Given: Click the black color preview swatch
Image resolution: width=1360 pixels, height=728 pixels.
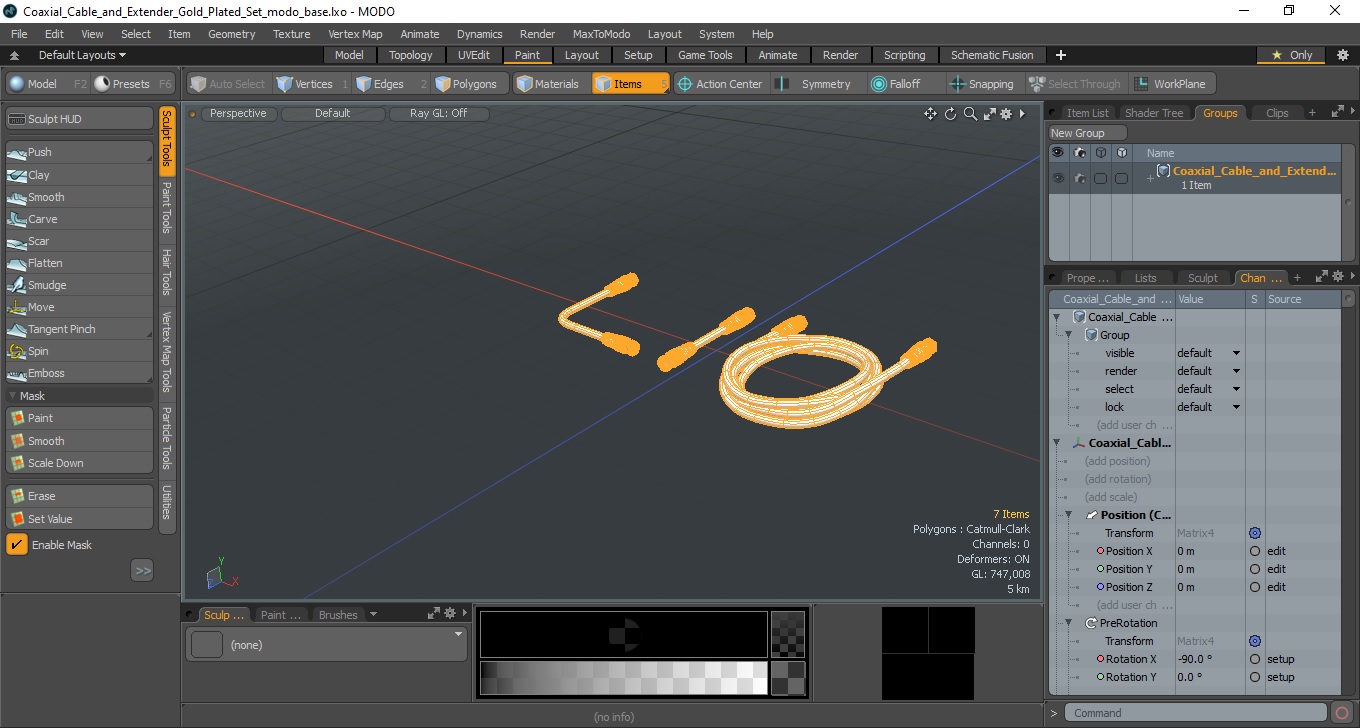Looking at the screenshot, I should click(623, 634).
